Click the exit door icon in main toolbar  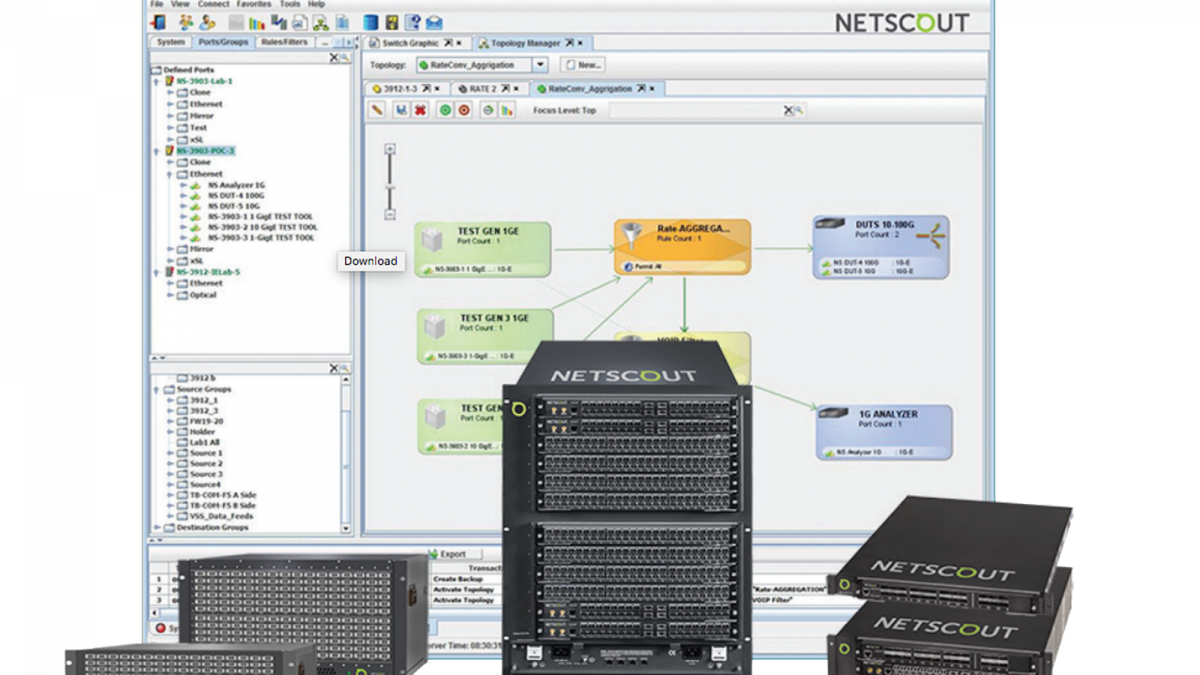(x=158, y=23)
